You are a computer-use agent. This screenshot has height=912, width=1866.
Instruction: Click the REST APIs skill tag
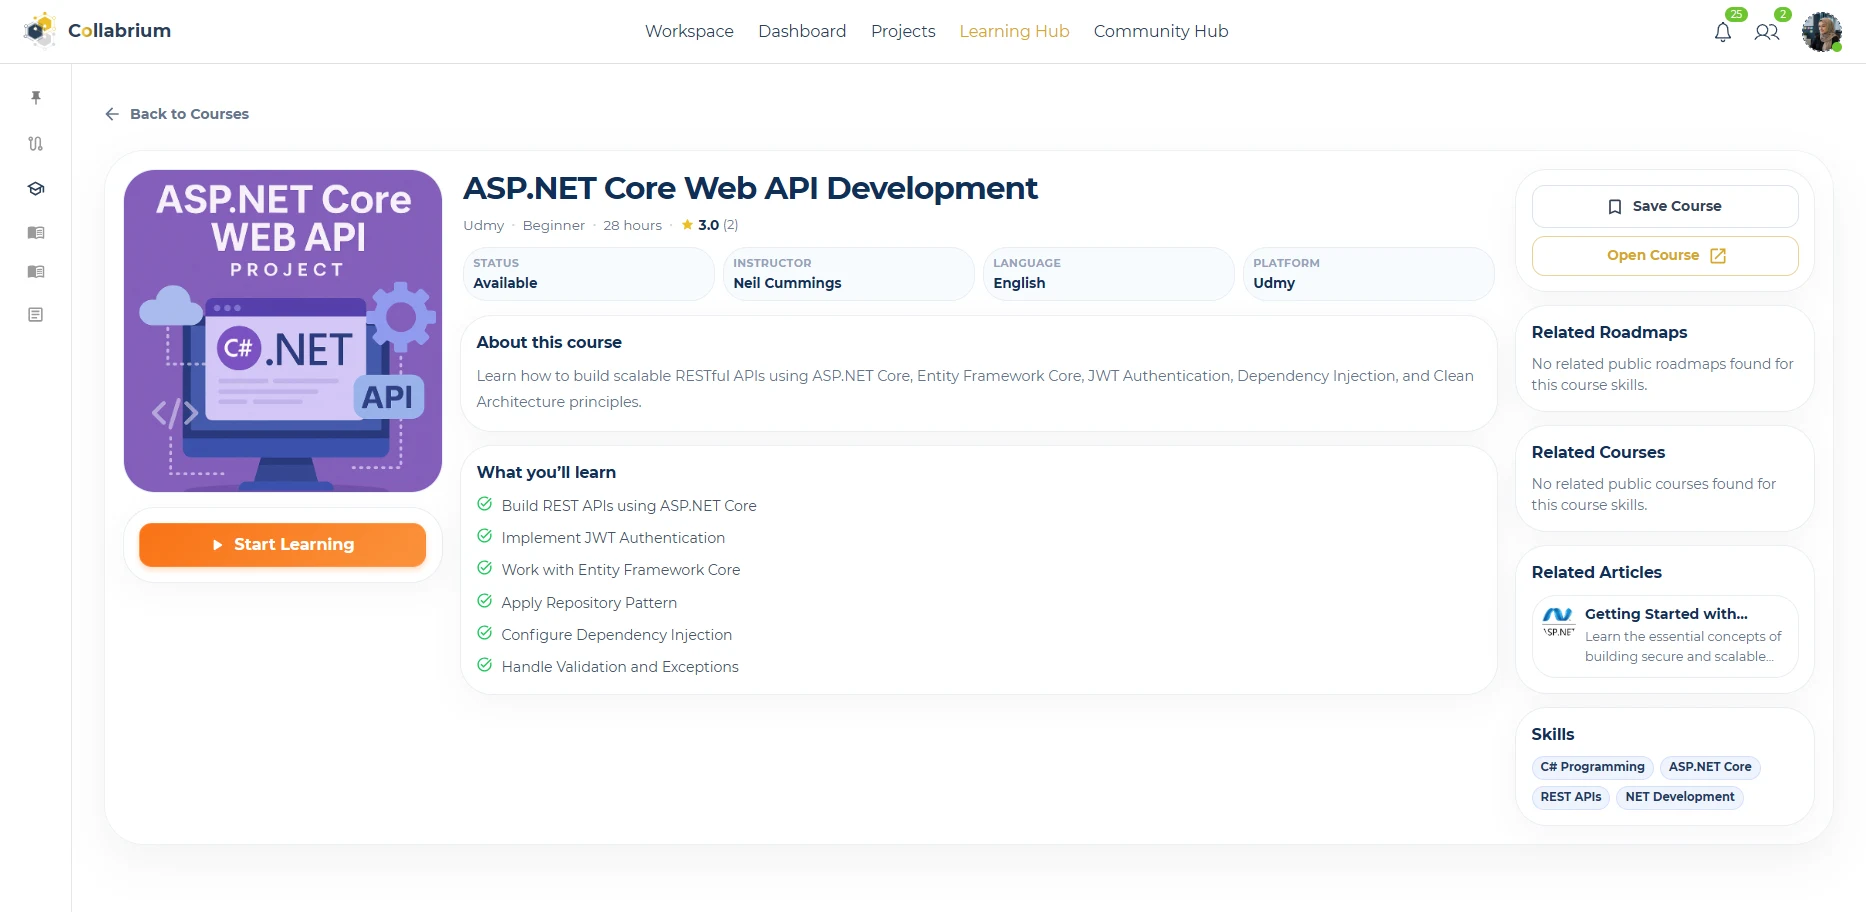pyautogui.click(x=1570, y=797)
